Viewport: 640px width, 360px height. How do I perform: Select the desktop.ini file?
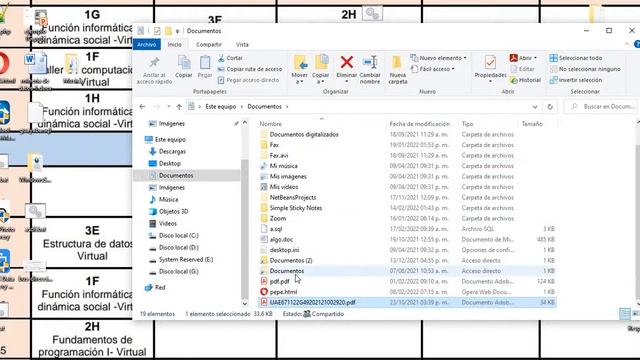click(x=284, y=250)
